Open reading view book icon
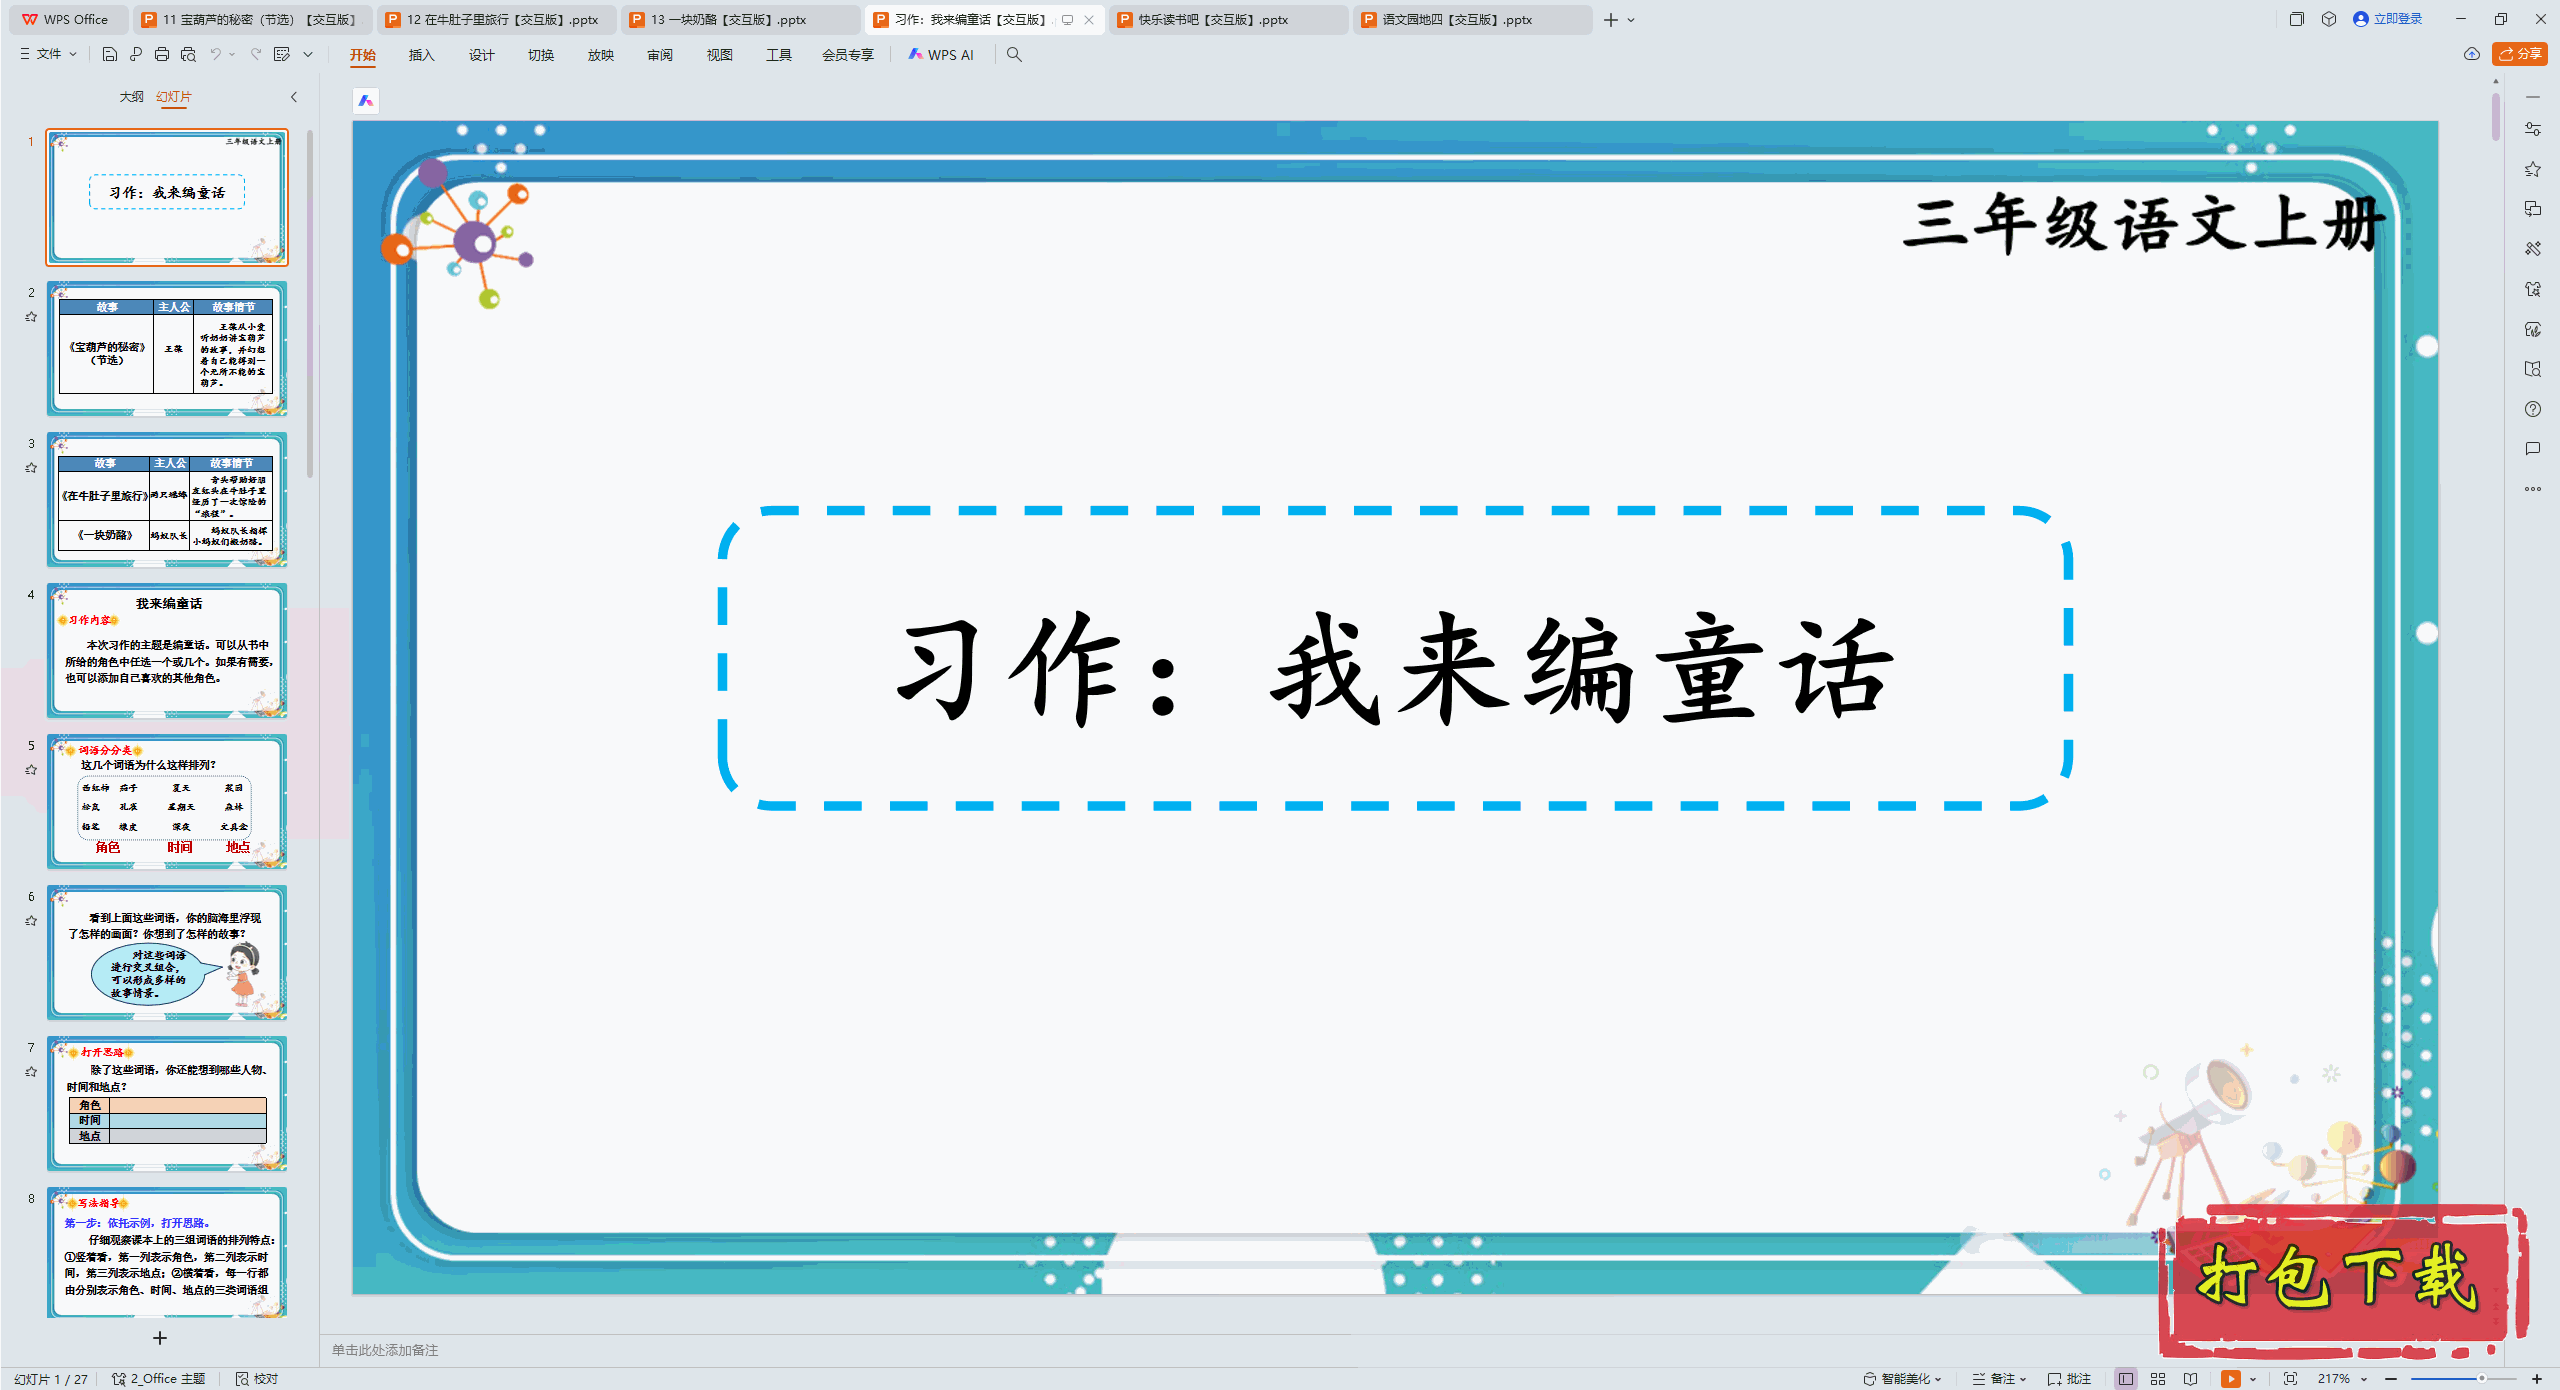This screenshot has height=1390, width=2560. (x=2191, y=1378)
